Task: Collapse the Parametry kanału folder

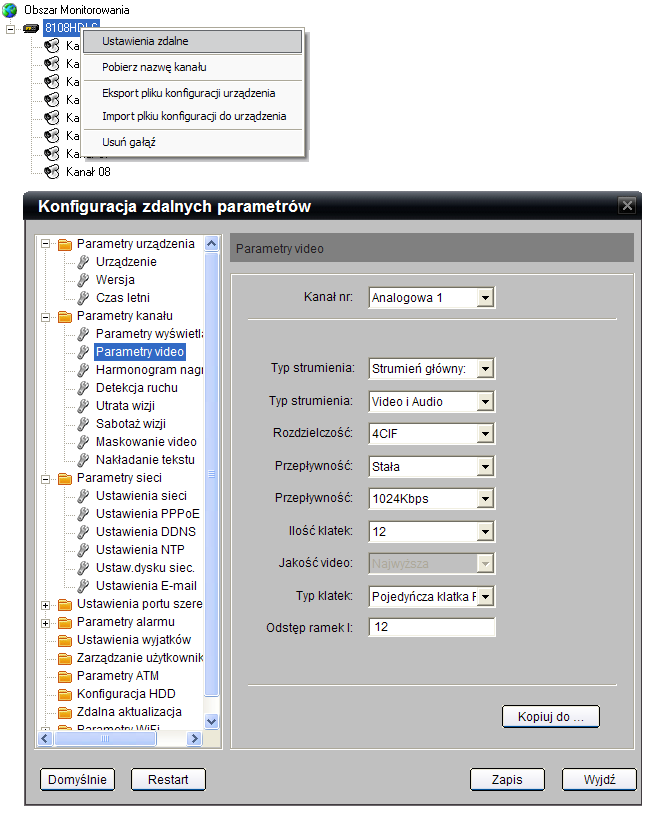Action: coord(46,317)
